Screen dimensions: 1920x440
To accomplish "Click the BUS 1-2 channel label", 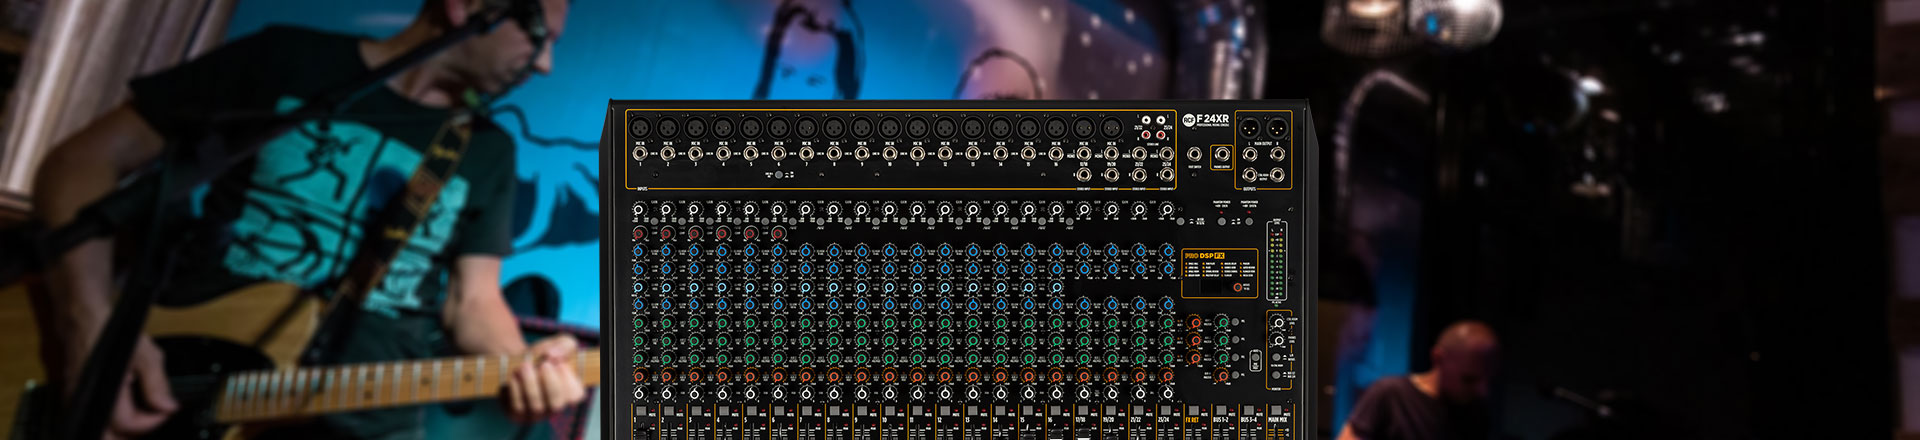I will point(1220,420).
